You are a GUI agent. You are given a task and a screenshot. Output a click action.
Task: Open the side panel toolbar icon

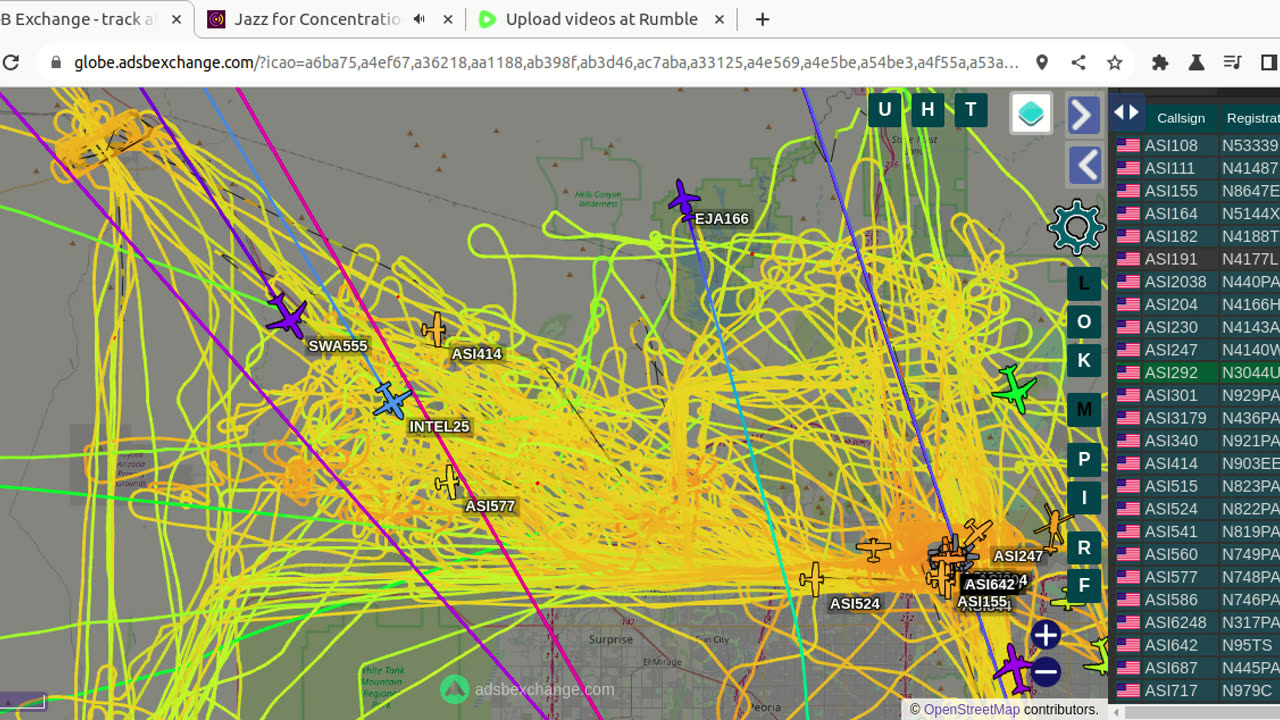pyautogui.click(x=1269, y=62)
